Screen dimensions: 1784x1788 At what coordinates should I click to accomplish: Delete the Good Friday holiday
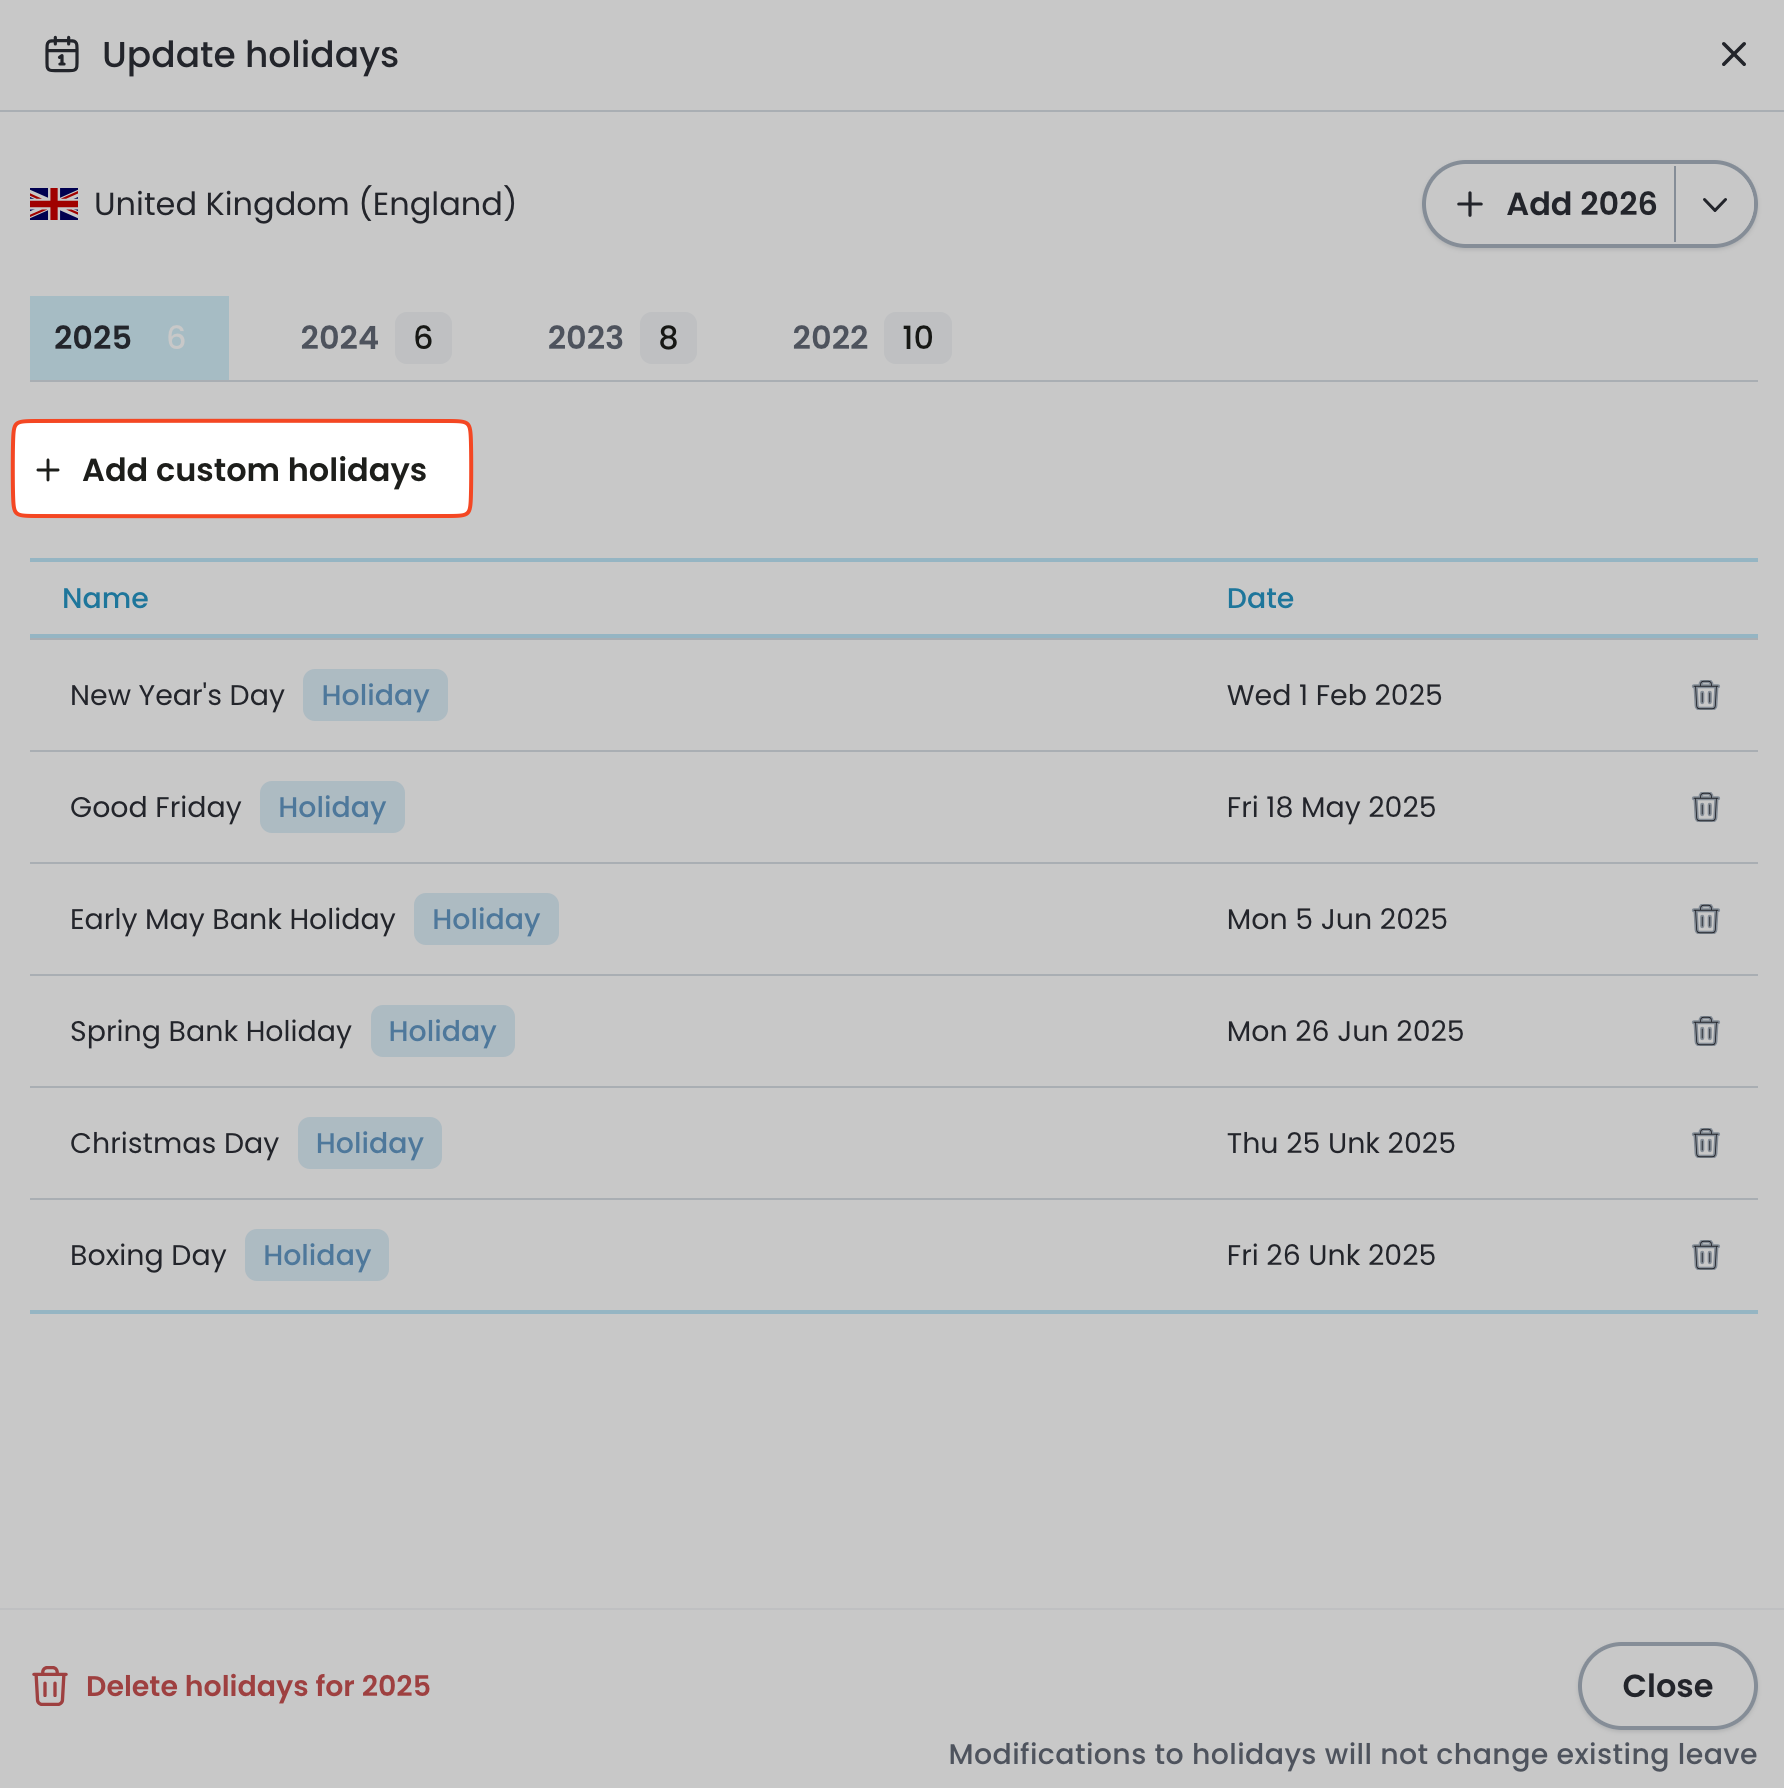[1705, 807]
